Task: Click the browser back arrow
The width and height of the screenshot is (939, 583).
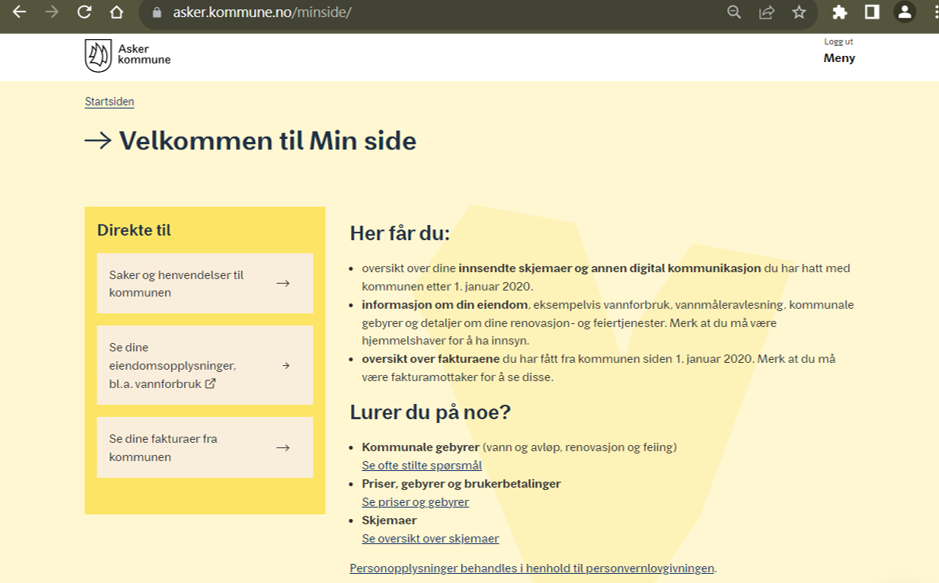Action: (x=19, y=13)
